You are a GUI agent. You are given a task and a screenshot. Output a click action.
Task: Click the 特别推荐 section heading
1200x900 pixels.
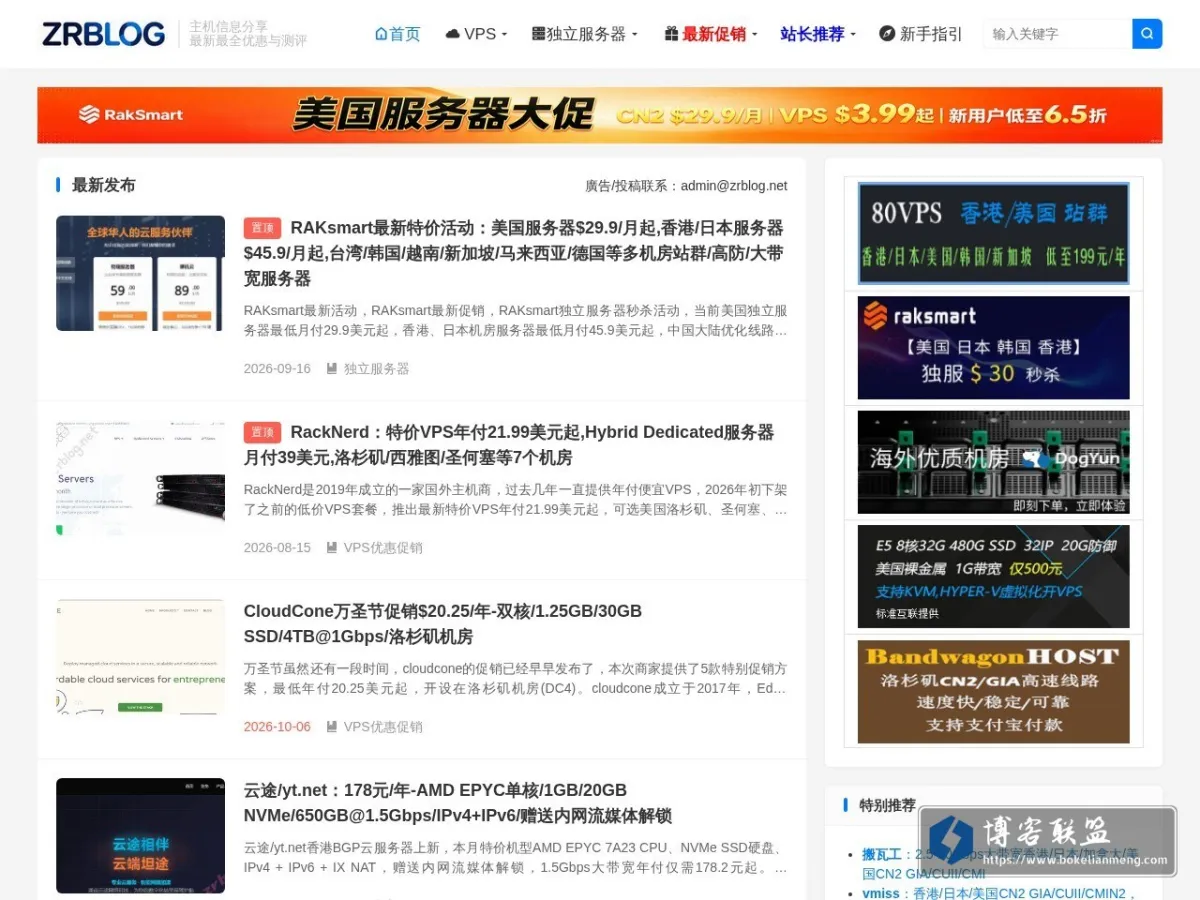pyautogui.click(x=887, y=805)
